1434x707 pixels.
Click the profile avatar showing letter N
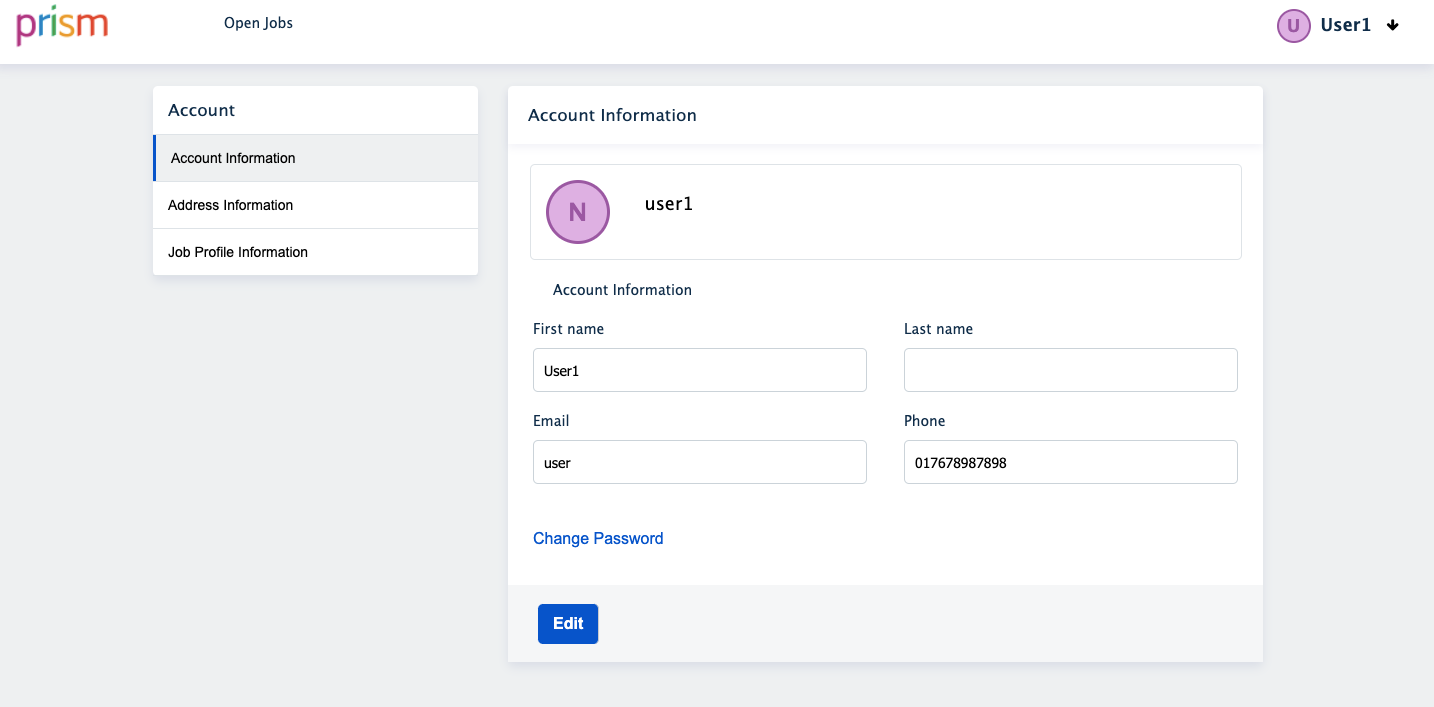(578, 212)
